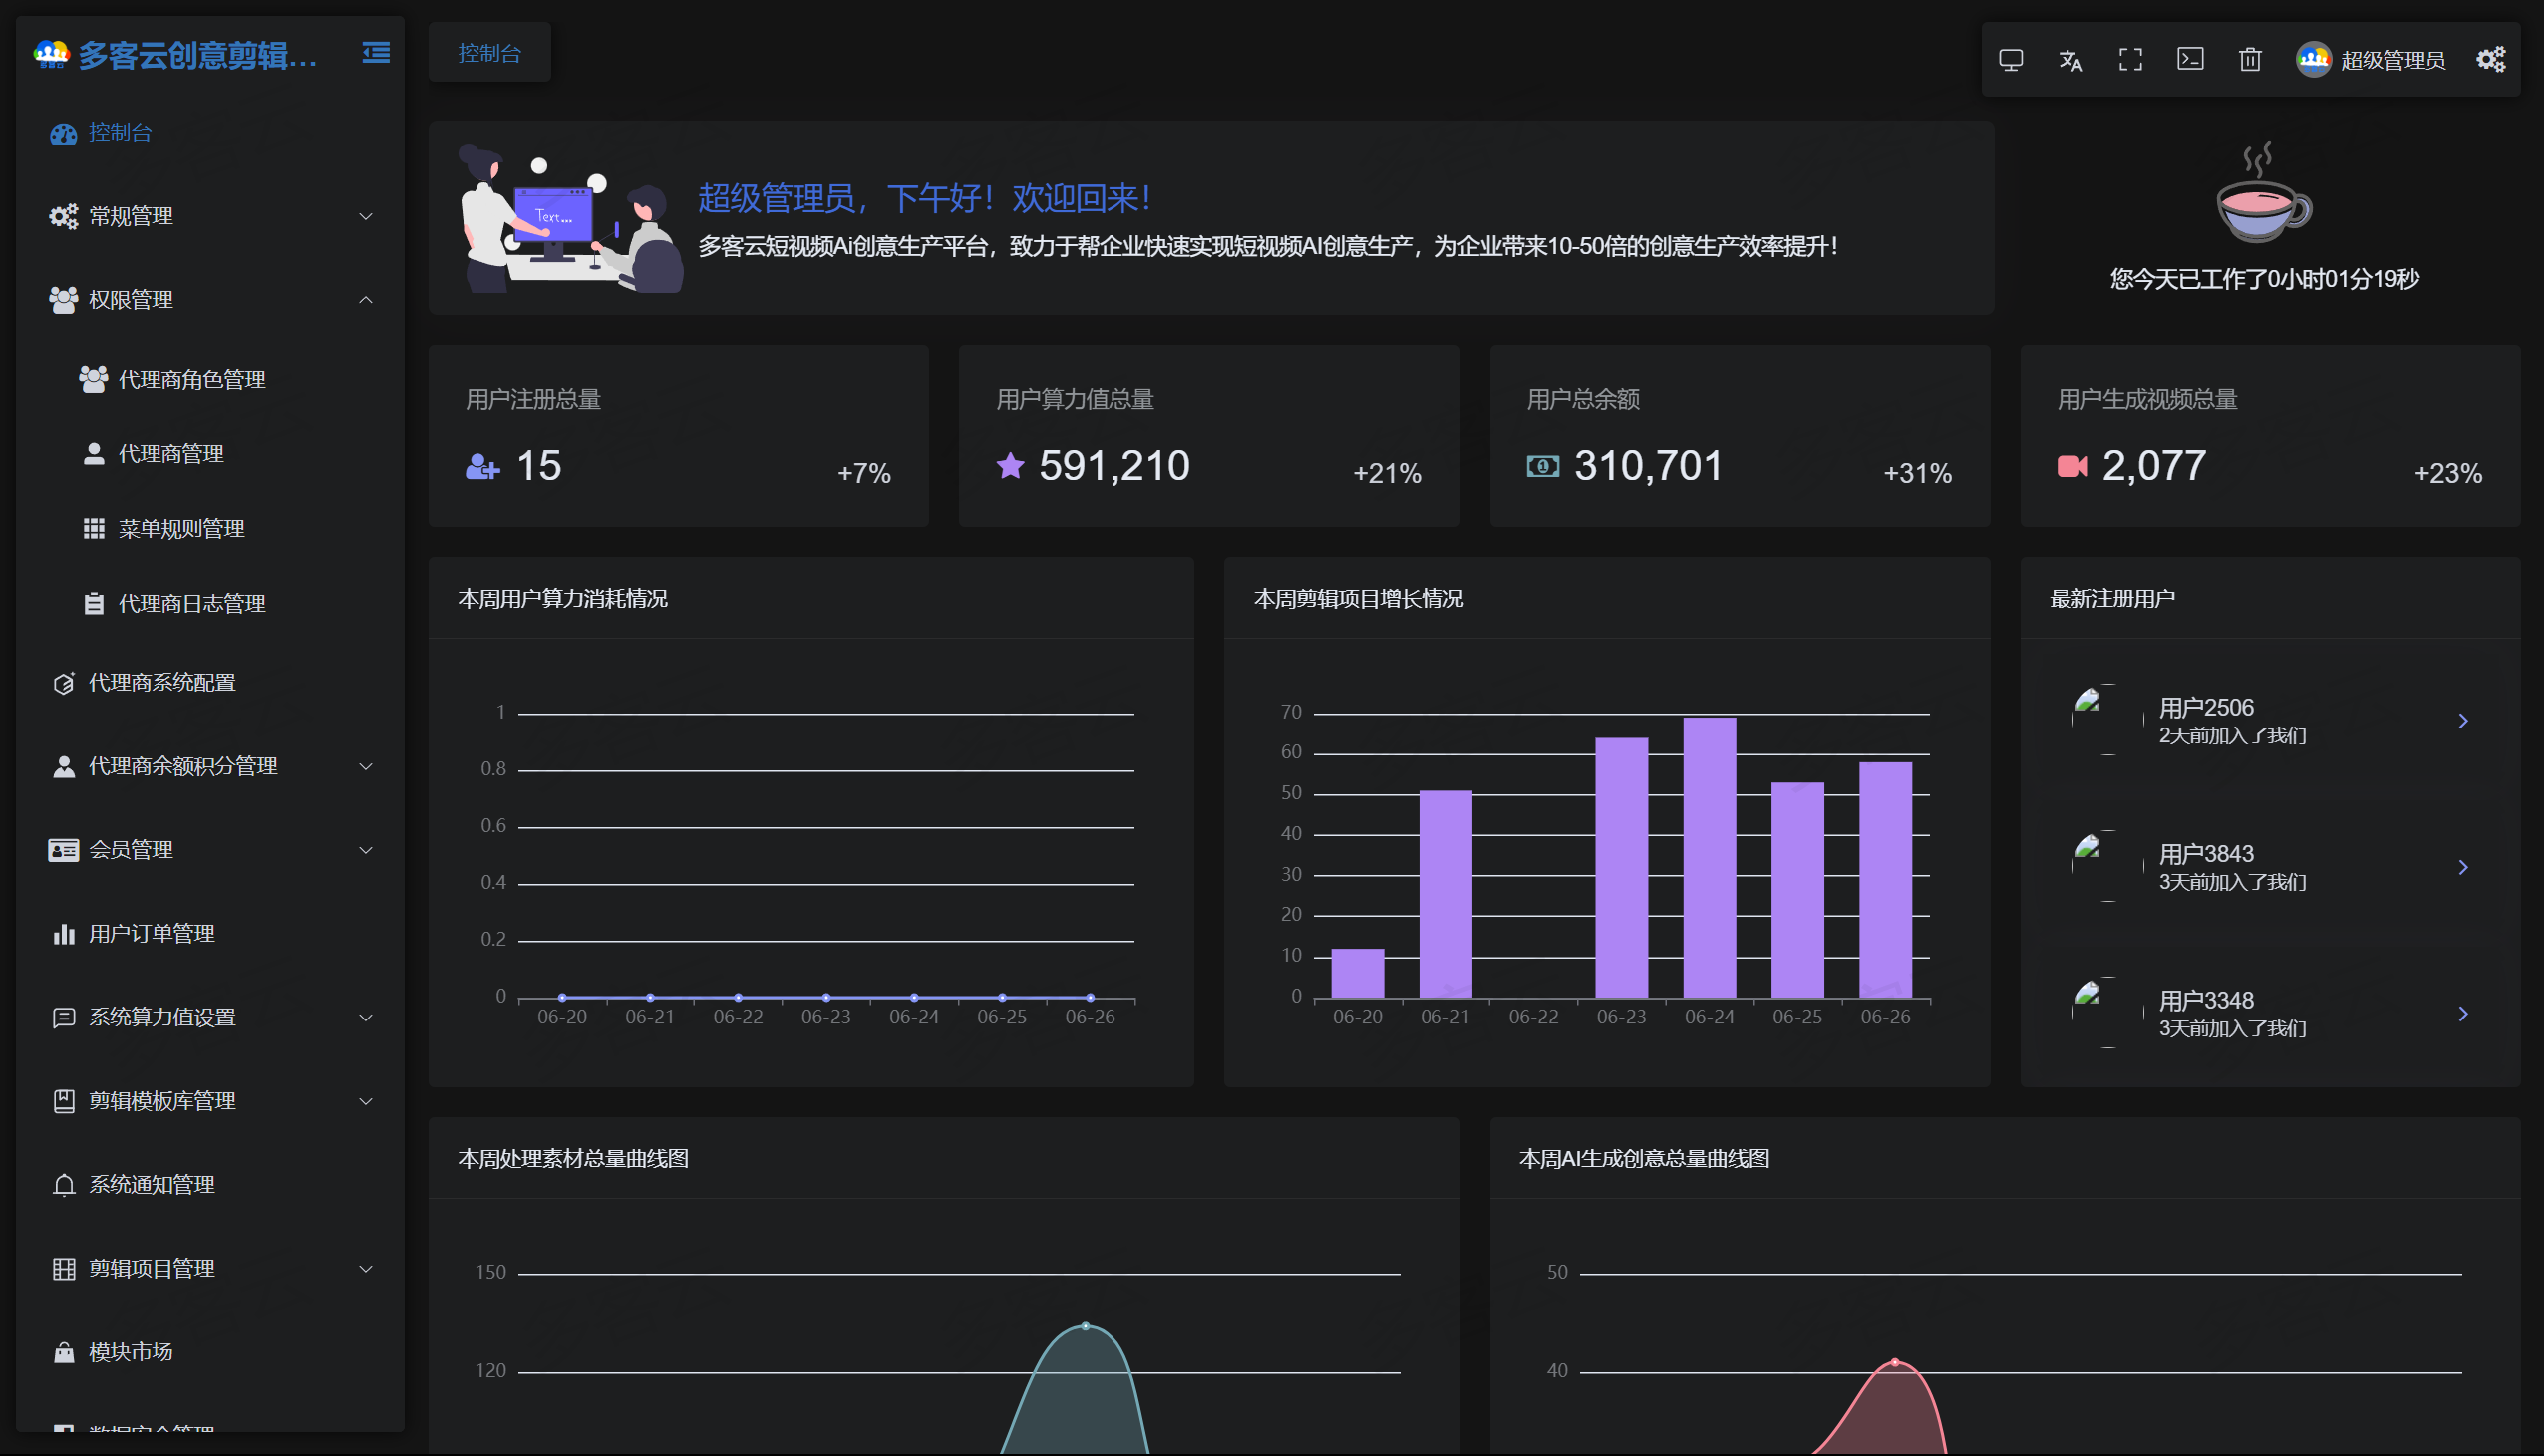Open the terminal console icon

[x=2190, y=60]
